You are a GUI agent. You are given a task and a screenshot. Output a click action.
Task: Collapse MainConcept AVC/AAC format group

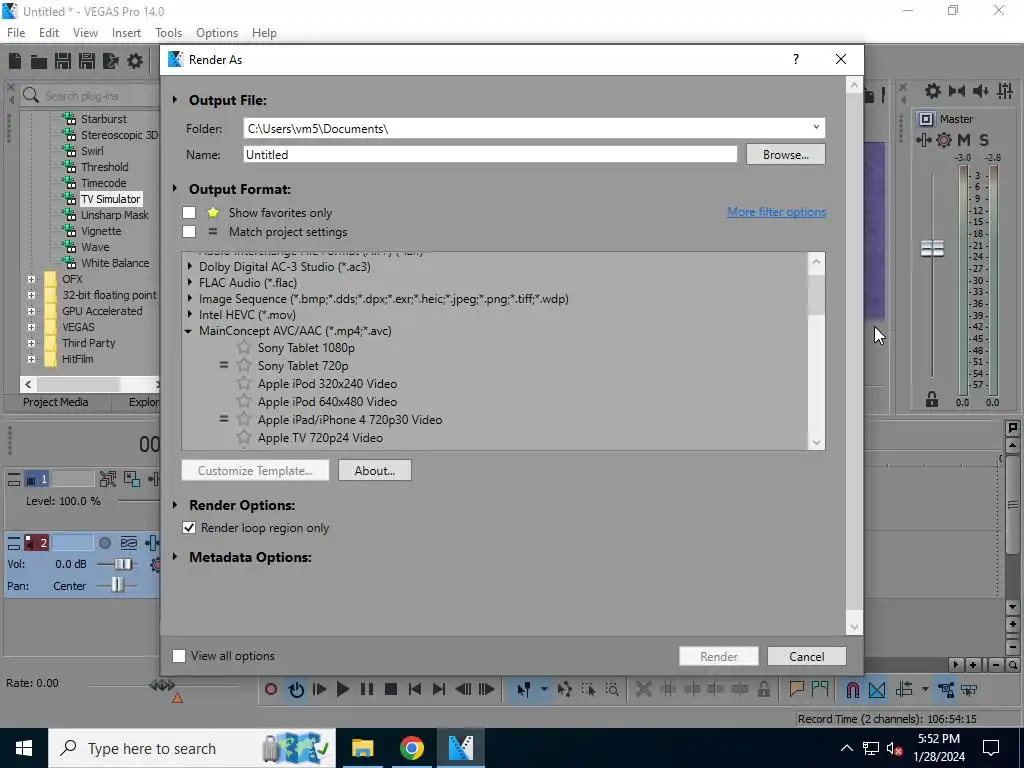pos(189,331)
